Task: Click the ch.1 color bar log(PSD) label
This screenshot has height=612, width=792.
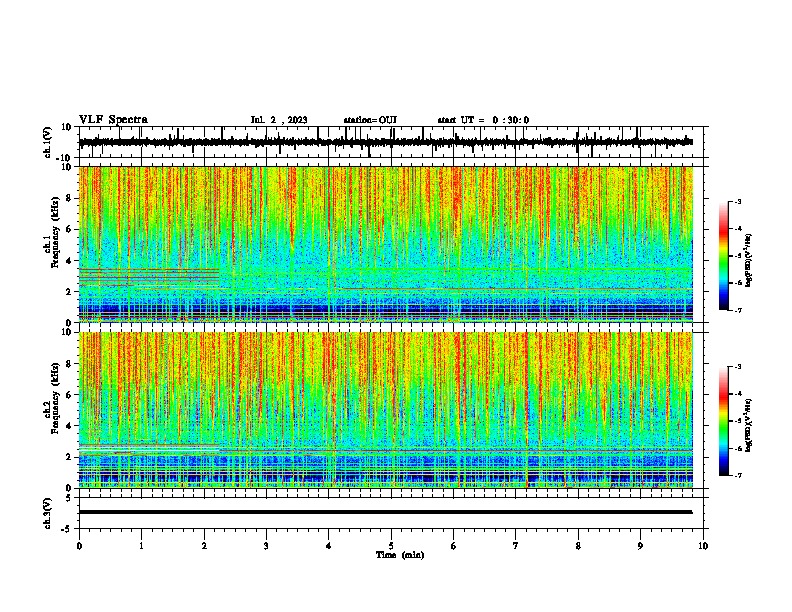Action: [x=749, y=261]
